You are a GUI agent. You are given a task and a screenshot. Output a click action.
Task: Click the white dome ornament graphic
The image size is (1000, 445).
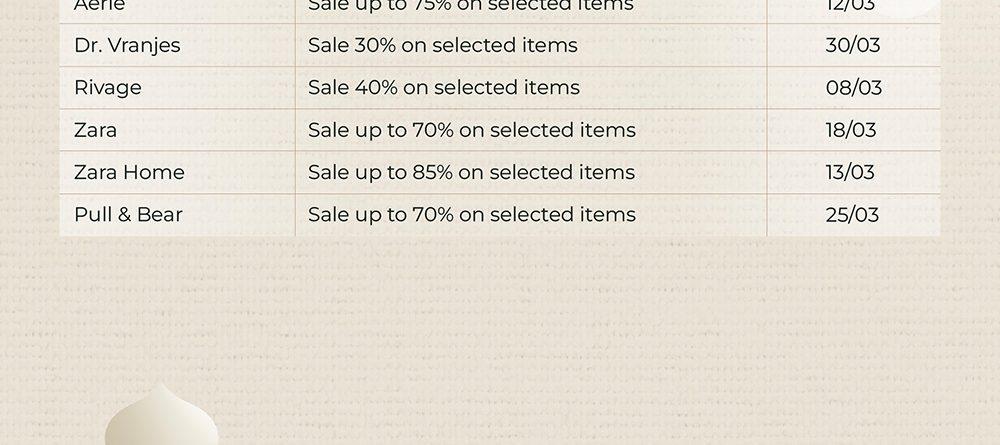(161, 414)
